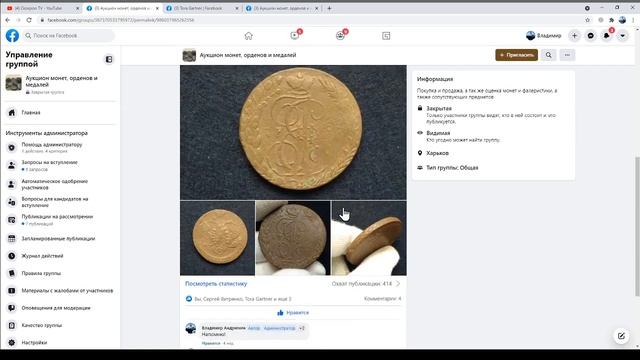The height and width of the screenshot is (360, 640).
Task: Click the Пригласить button
Action: pyautogui.click(x=516, y=55)
